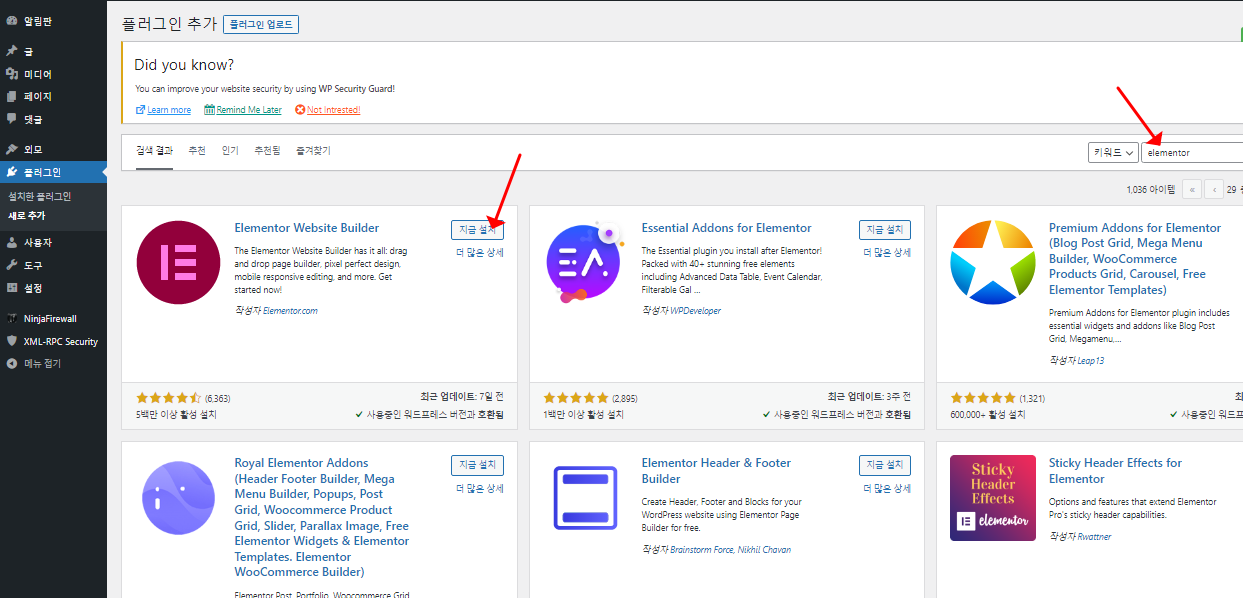Open the 알림판 dashboard icon
Image resolution: width=1243 pixels, height=598 pixels.
point(11,21)
